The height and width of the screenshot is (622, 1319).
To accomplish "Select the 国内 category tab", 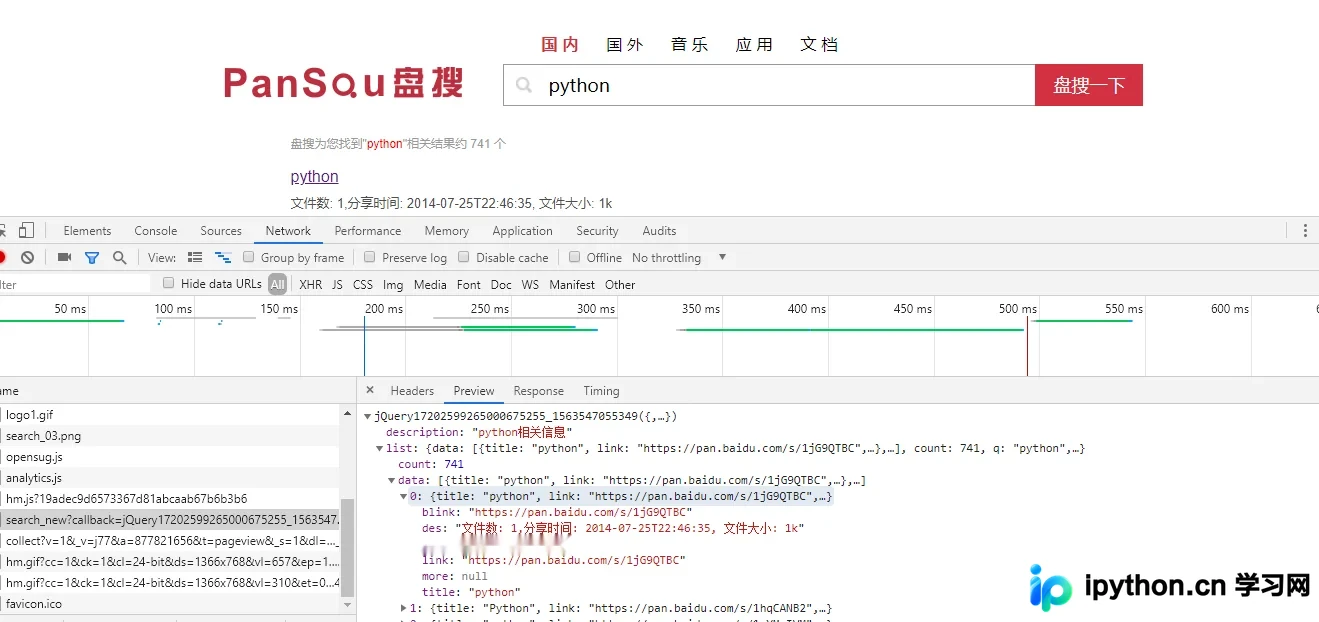I will click(x=560, y=44).
